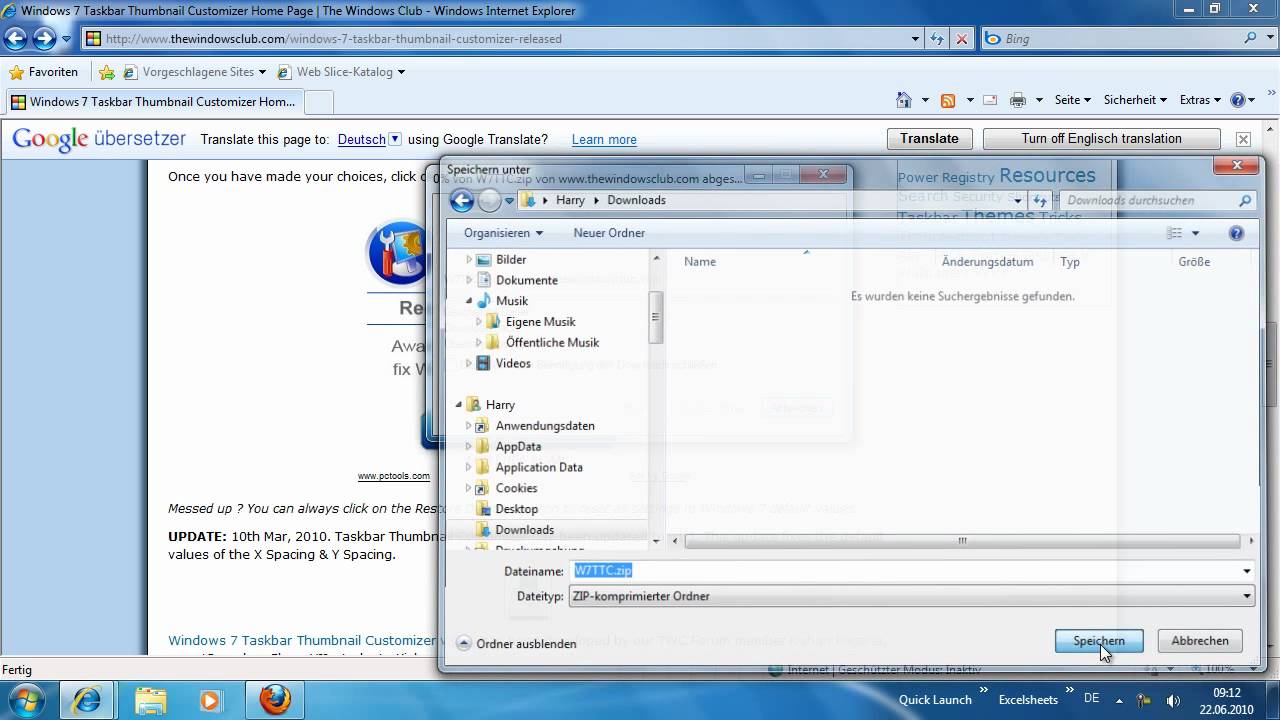Close the Google translate bar with X
This screenshot has height=720, width=1280.
pyautogui.click(x=1243, y=139)
